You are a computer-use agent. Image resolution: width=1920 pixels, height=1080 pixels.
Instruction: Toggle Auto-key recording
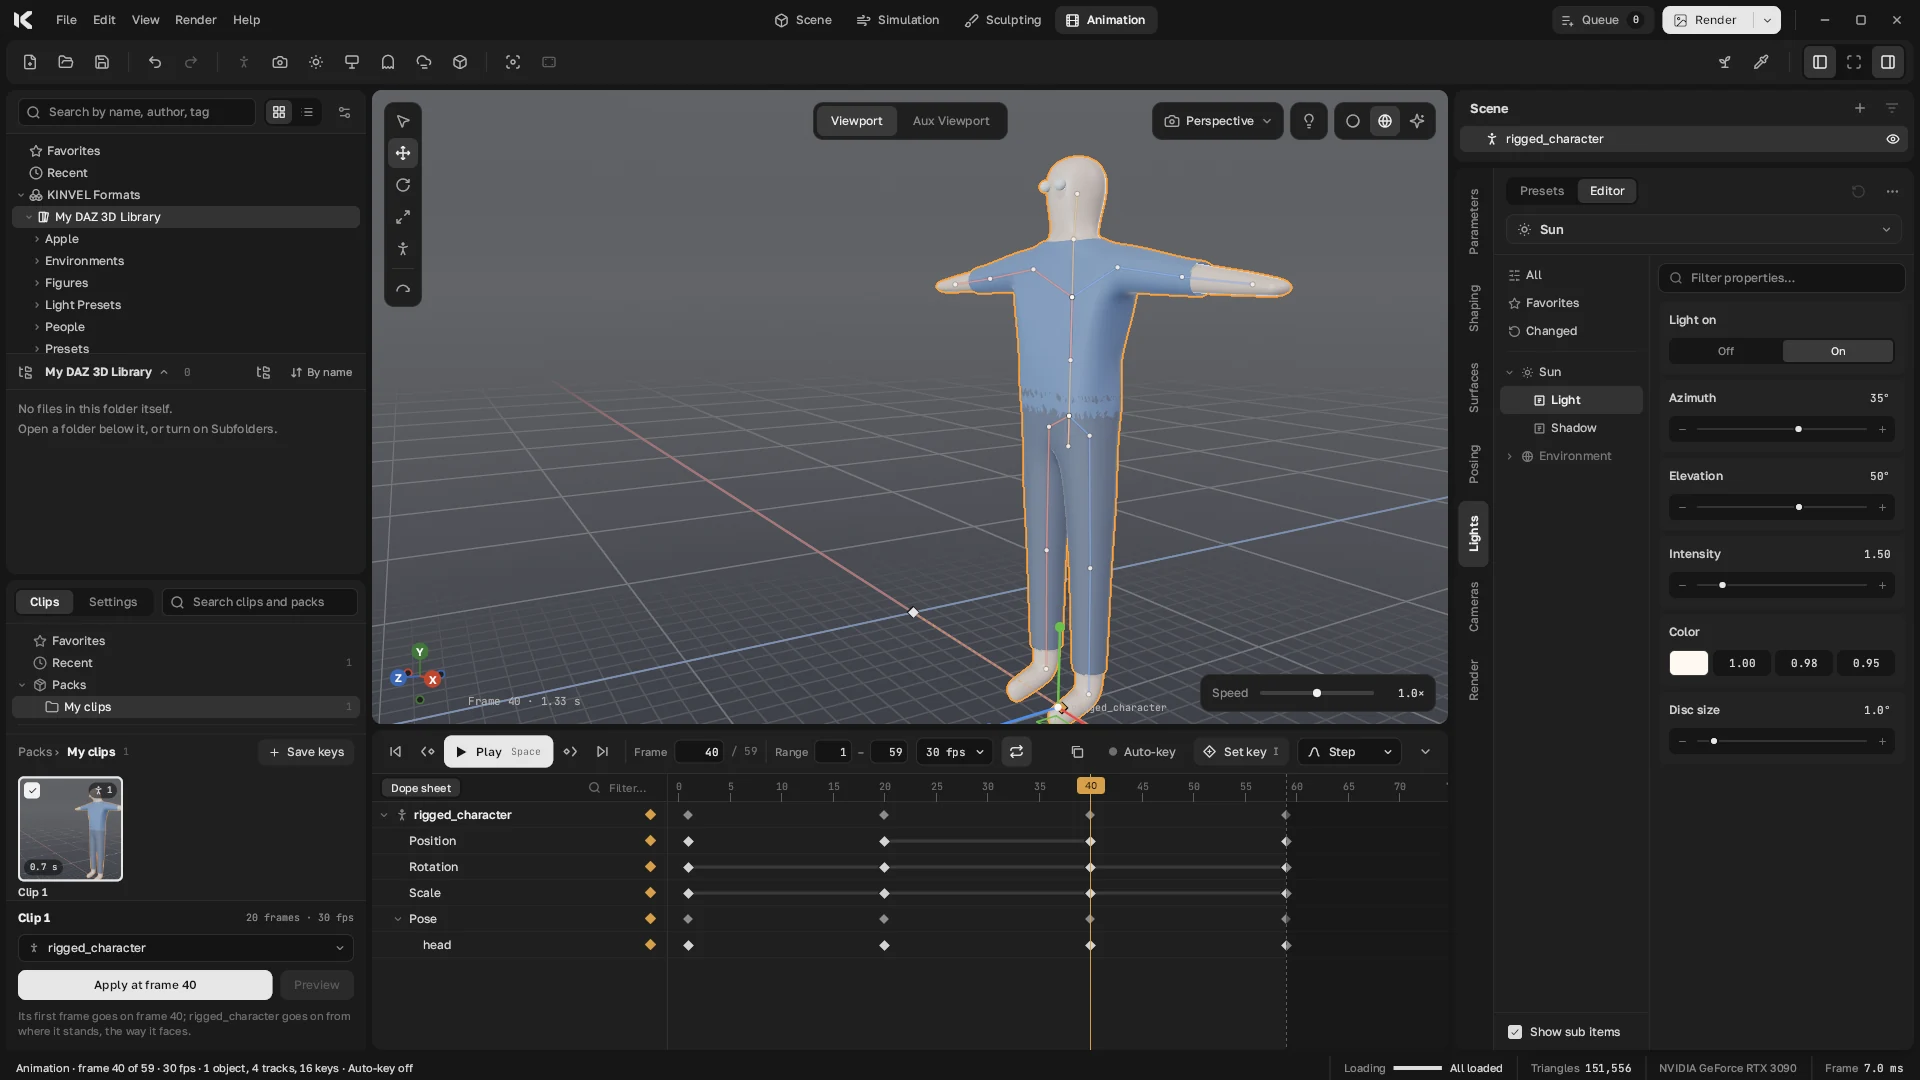point(1142,752)
